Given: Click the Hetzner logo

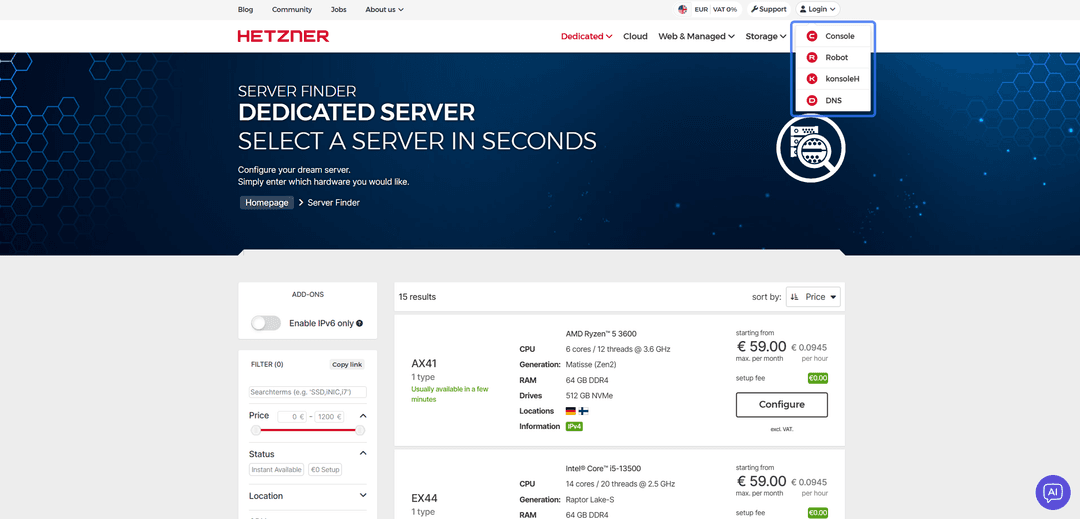Looking at the screenshot, I should 283,36.
